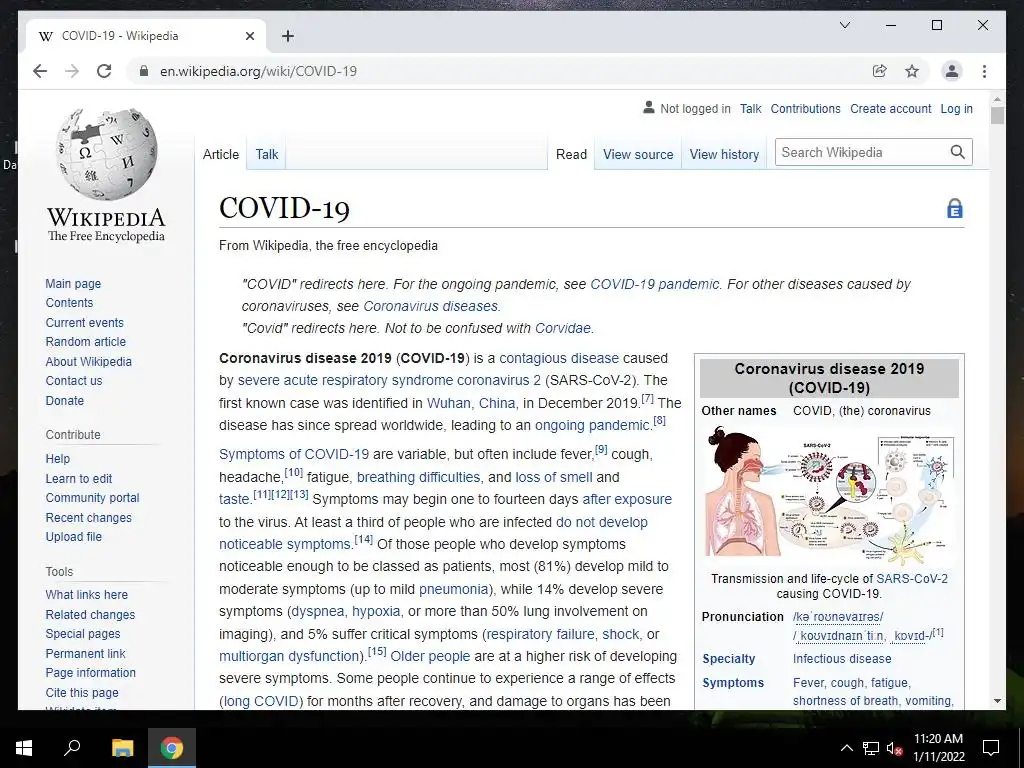The width and height of the screenshot is (1024, 768).
Task: Open Related changes
Action: click(90, 615)
